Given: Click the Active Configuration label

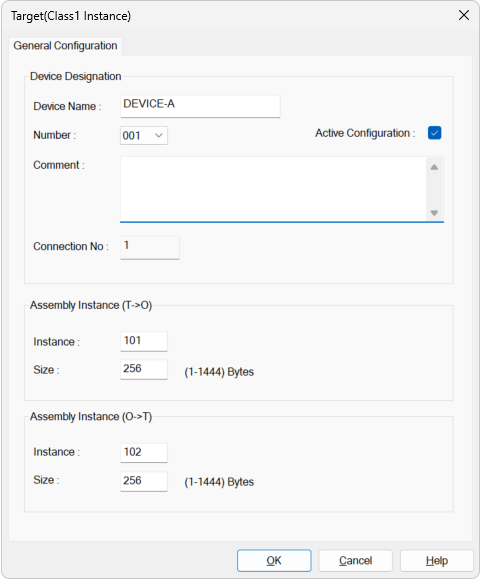Looking at the screenshot, I should coord(365,133).
